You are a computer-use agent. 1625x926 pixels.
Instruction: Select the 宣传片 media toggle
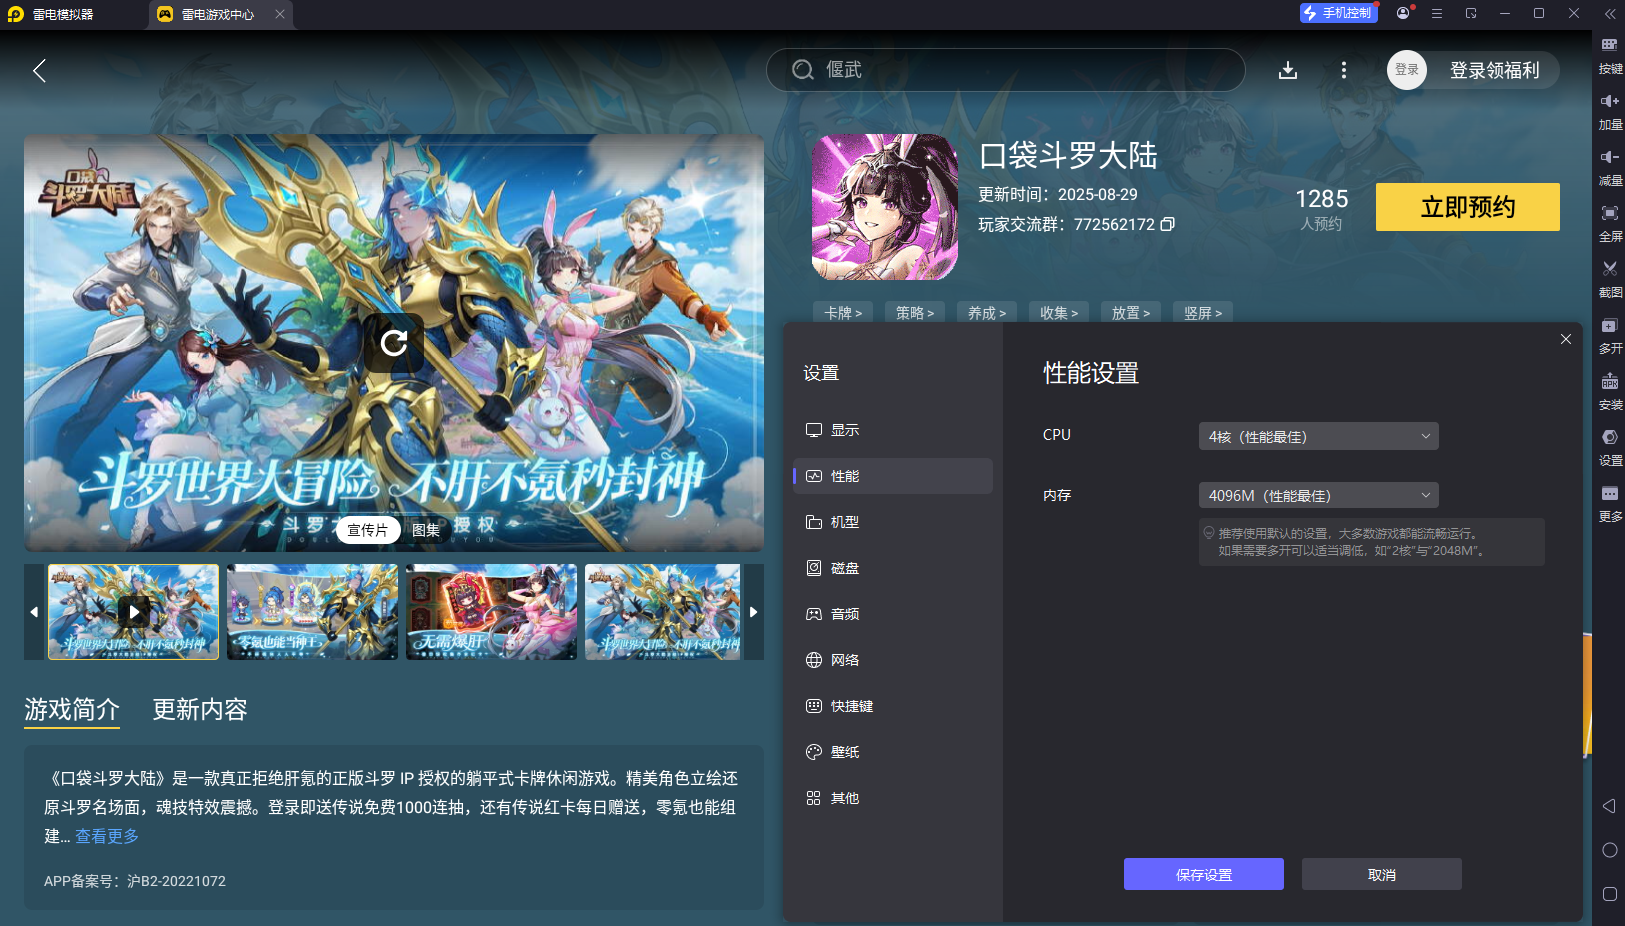367,530
